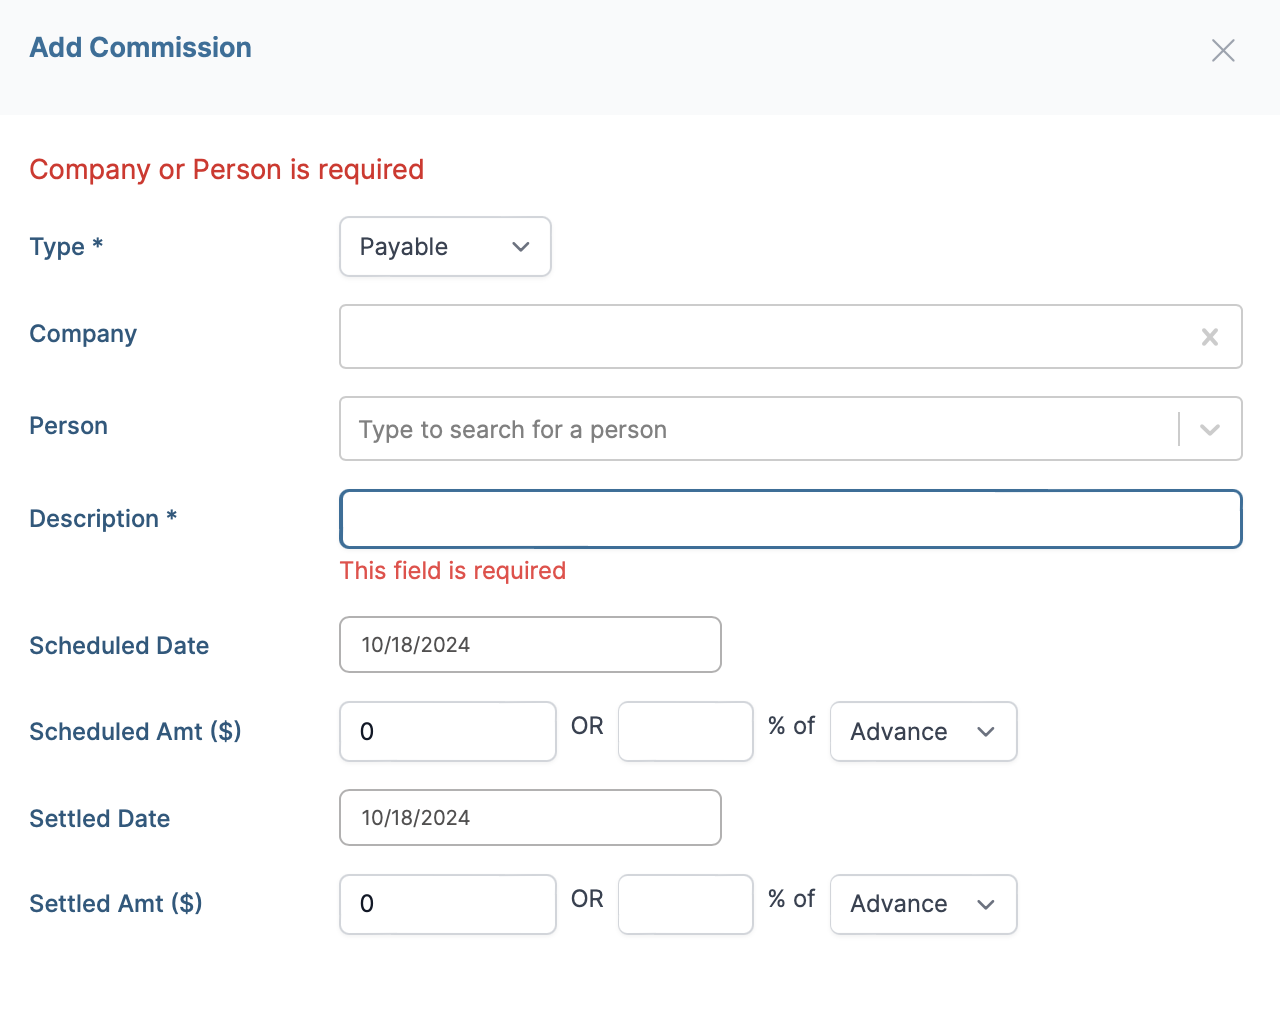The width and height of the screenshot is (1280, 1014).
Task: Click the Settled Amt percent input
Action: [685, 904]
